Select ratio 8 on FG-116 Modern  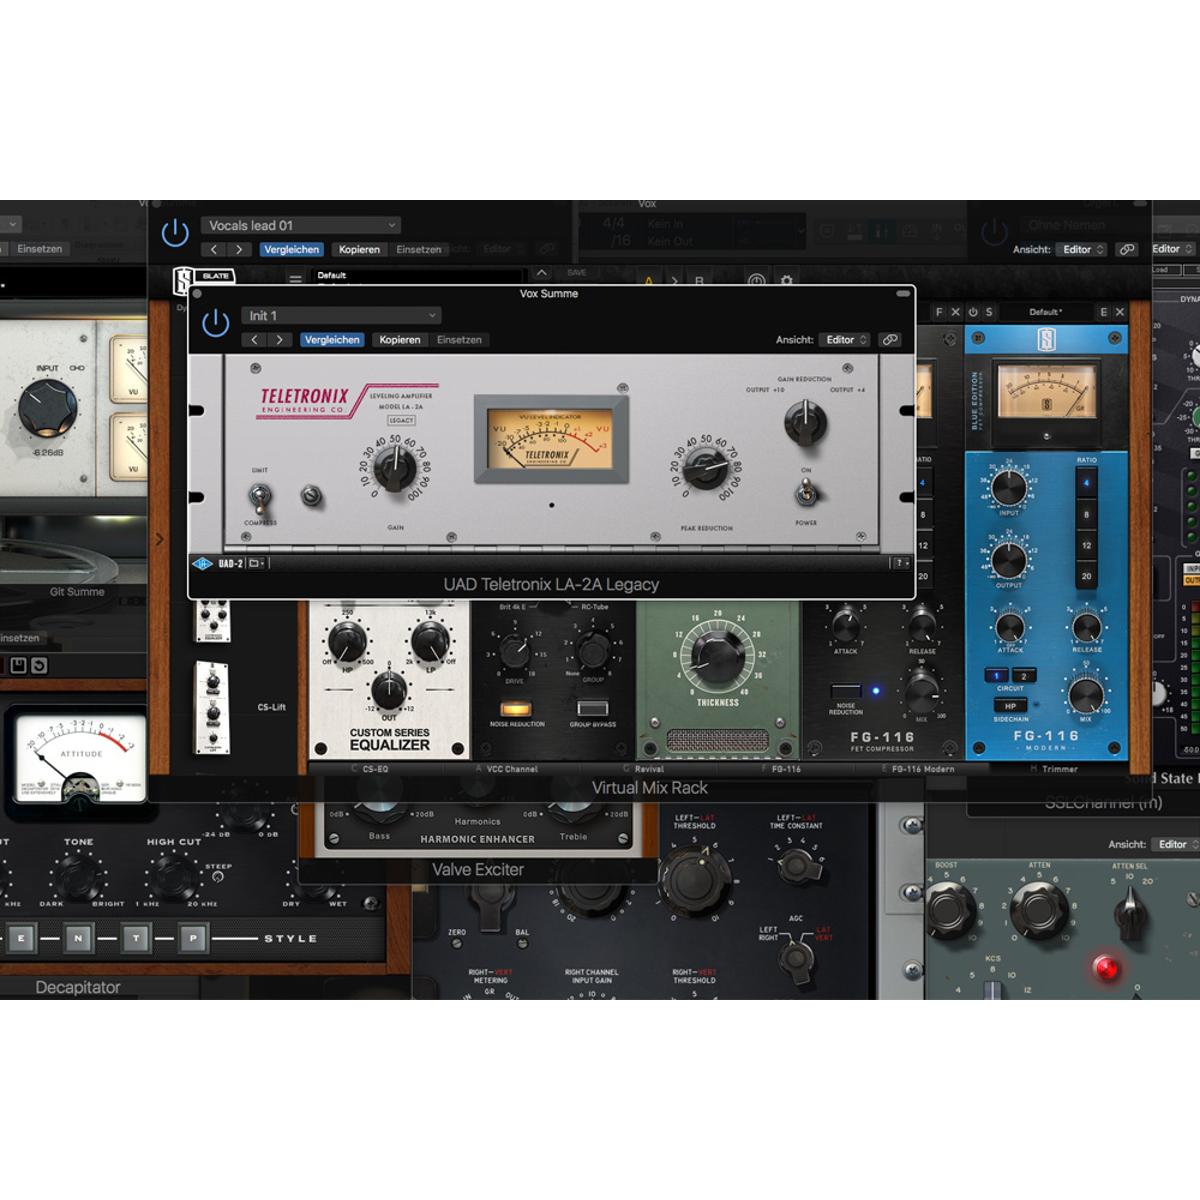click(x=1086, y=515)
